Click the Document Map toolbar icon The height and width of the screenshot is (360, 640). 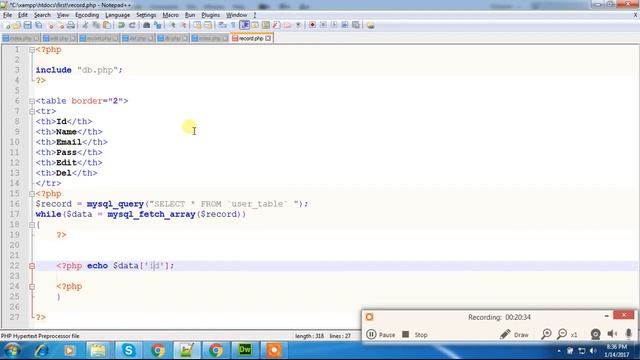266,25
